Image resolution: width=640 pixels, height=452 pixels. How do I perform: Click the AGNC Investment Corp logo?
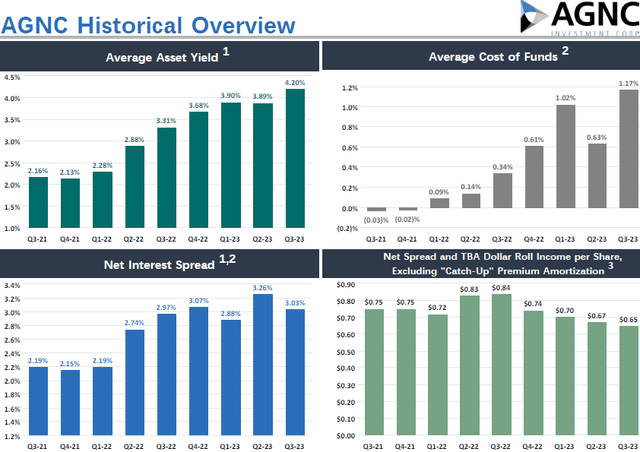pos(580,18)
